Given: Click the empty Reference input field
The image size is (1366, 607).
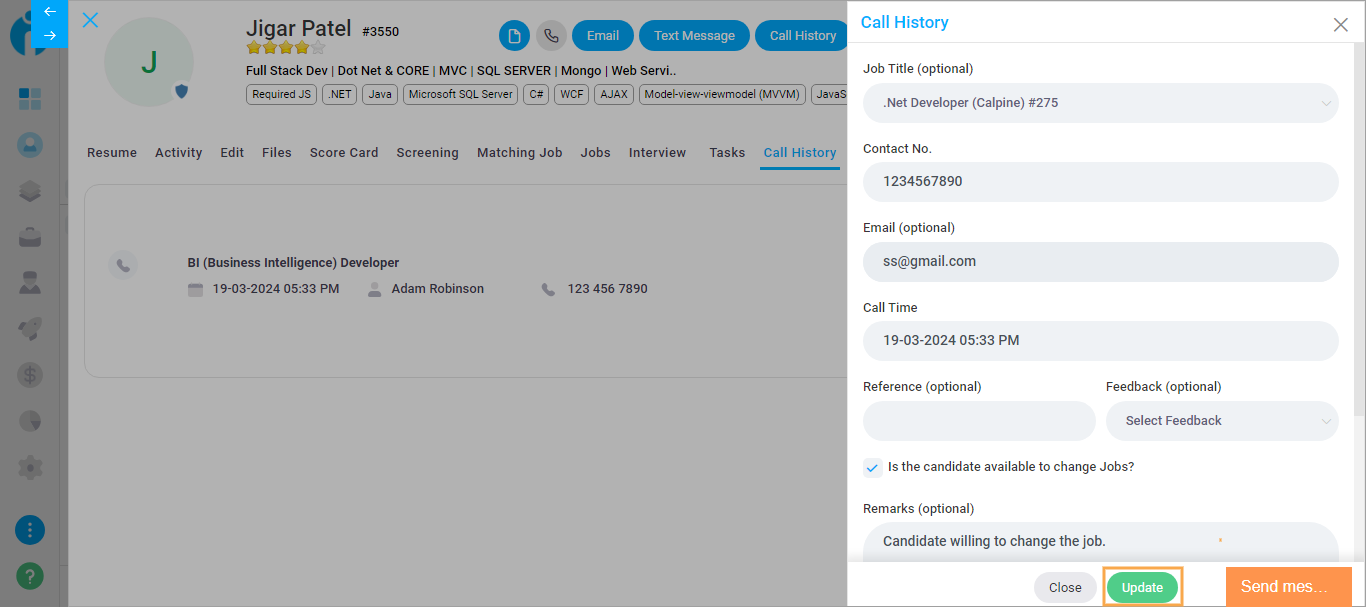Looking at the screenshot, I should [x=979, y=421].
